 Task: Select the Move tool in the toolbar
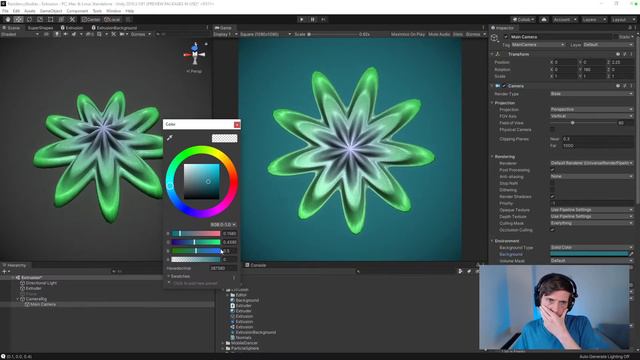[x=18, y=19]
